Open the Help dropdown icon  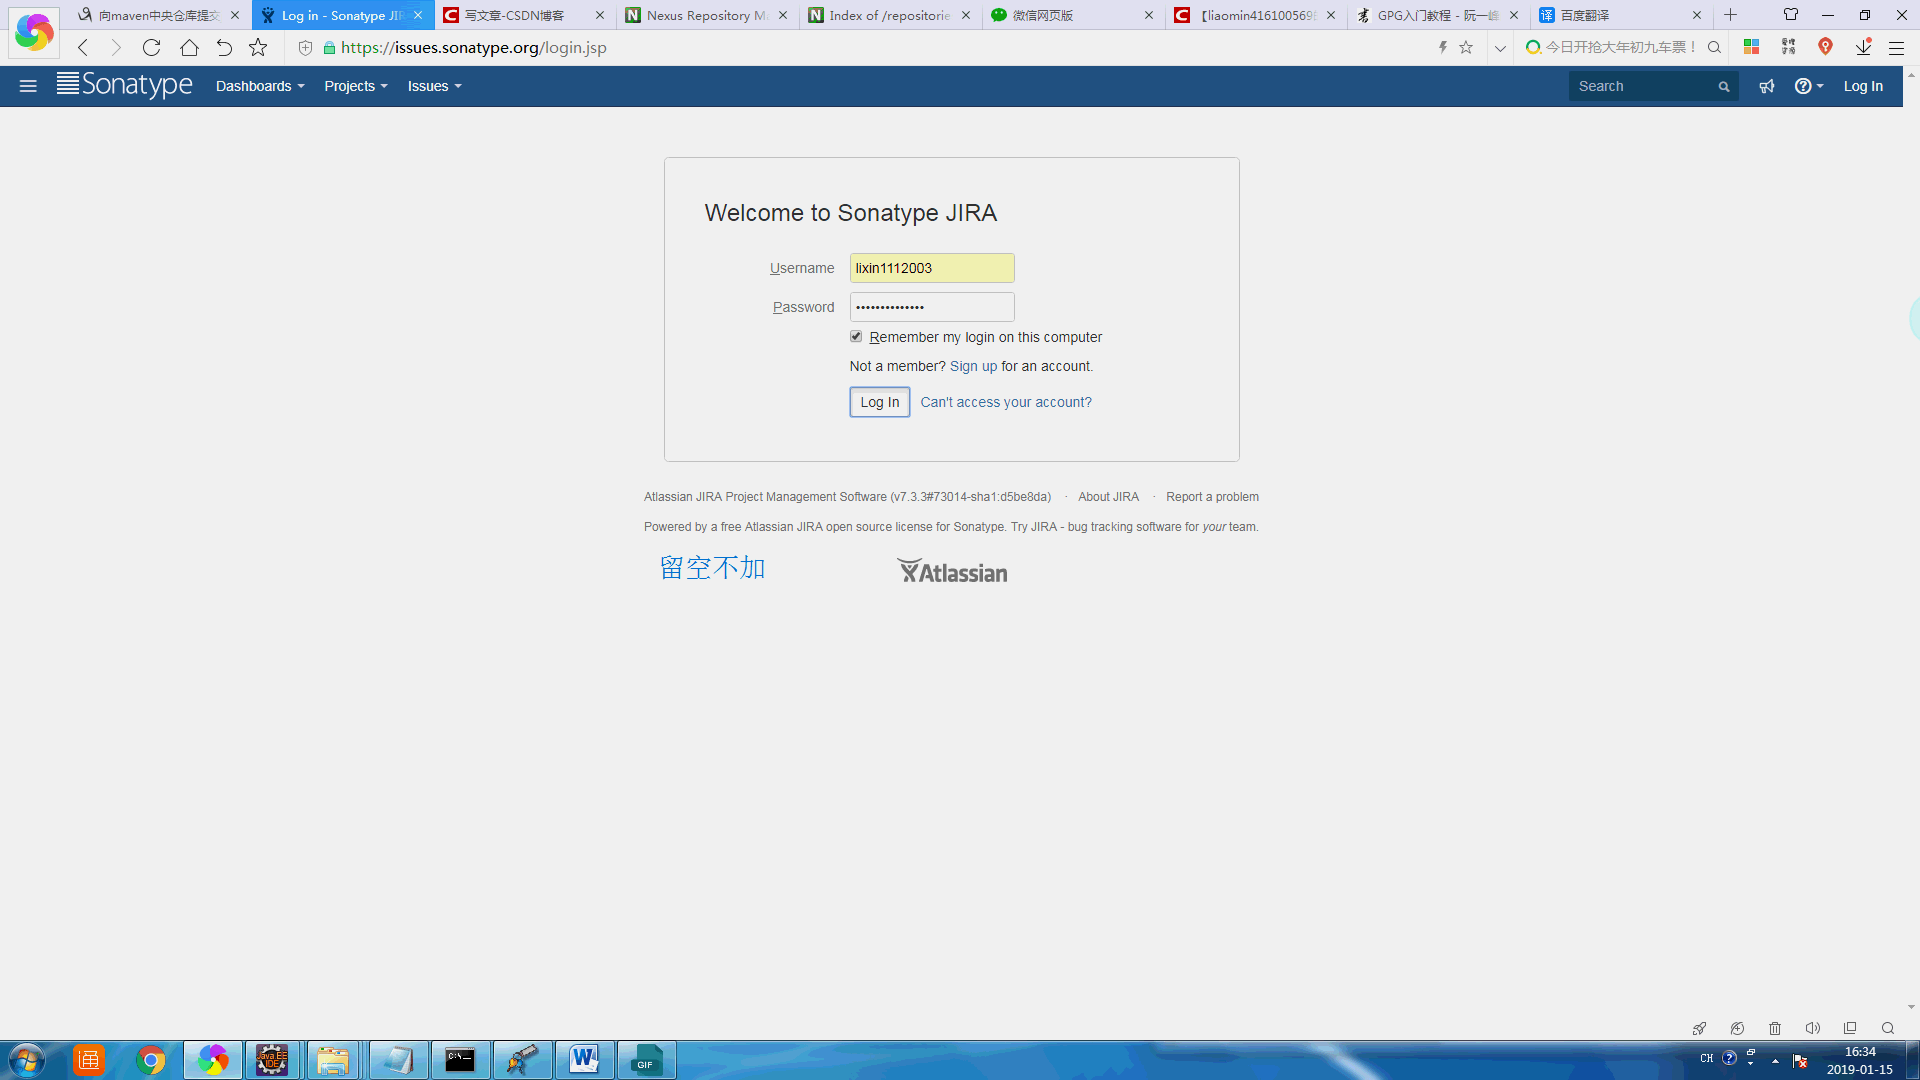(x=1808, y=86)
